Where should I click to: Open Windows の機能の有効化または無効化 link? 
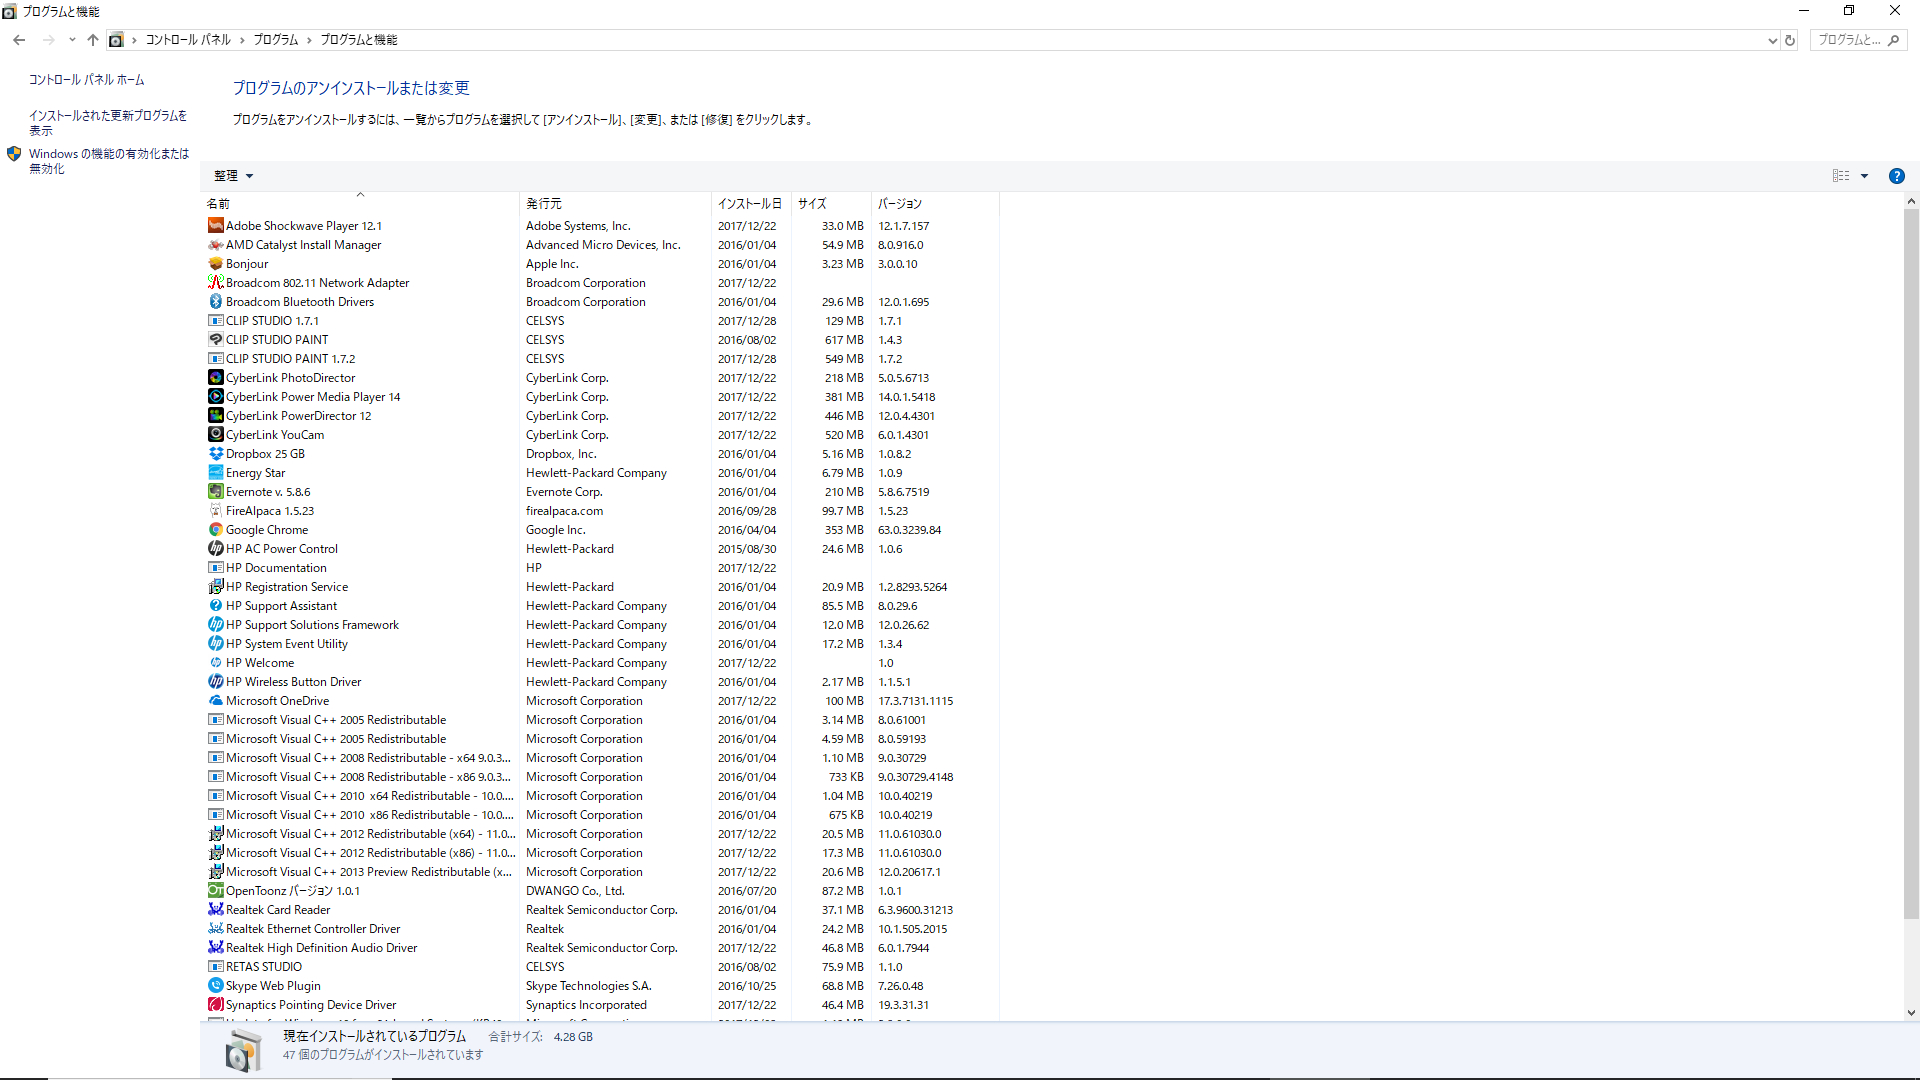click(x=108, y=161)
